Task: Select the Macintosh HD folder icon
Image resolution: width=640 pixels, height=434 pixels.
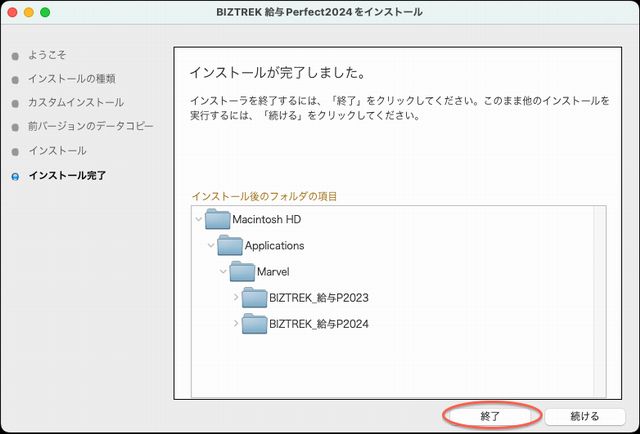Action: pyautogui.click(x=217, y=219)
